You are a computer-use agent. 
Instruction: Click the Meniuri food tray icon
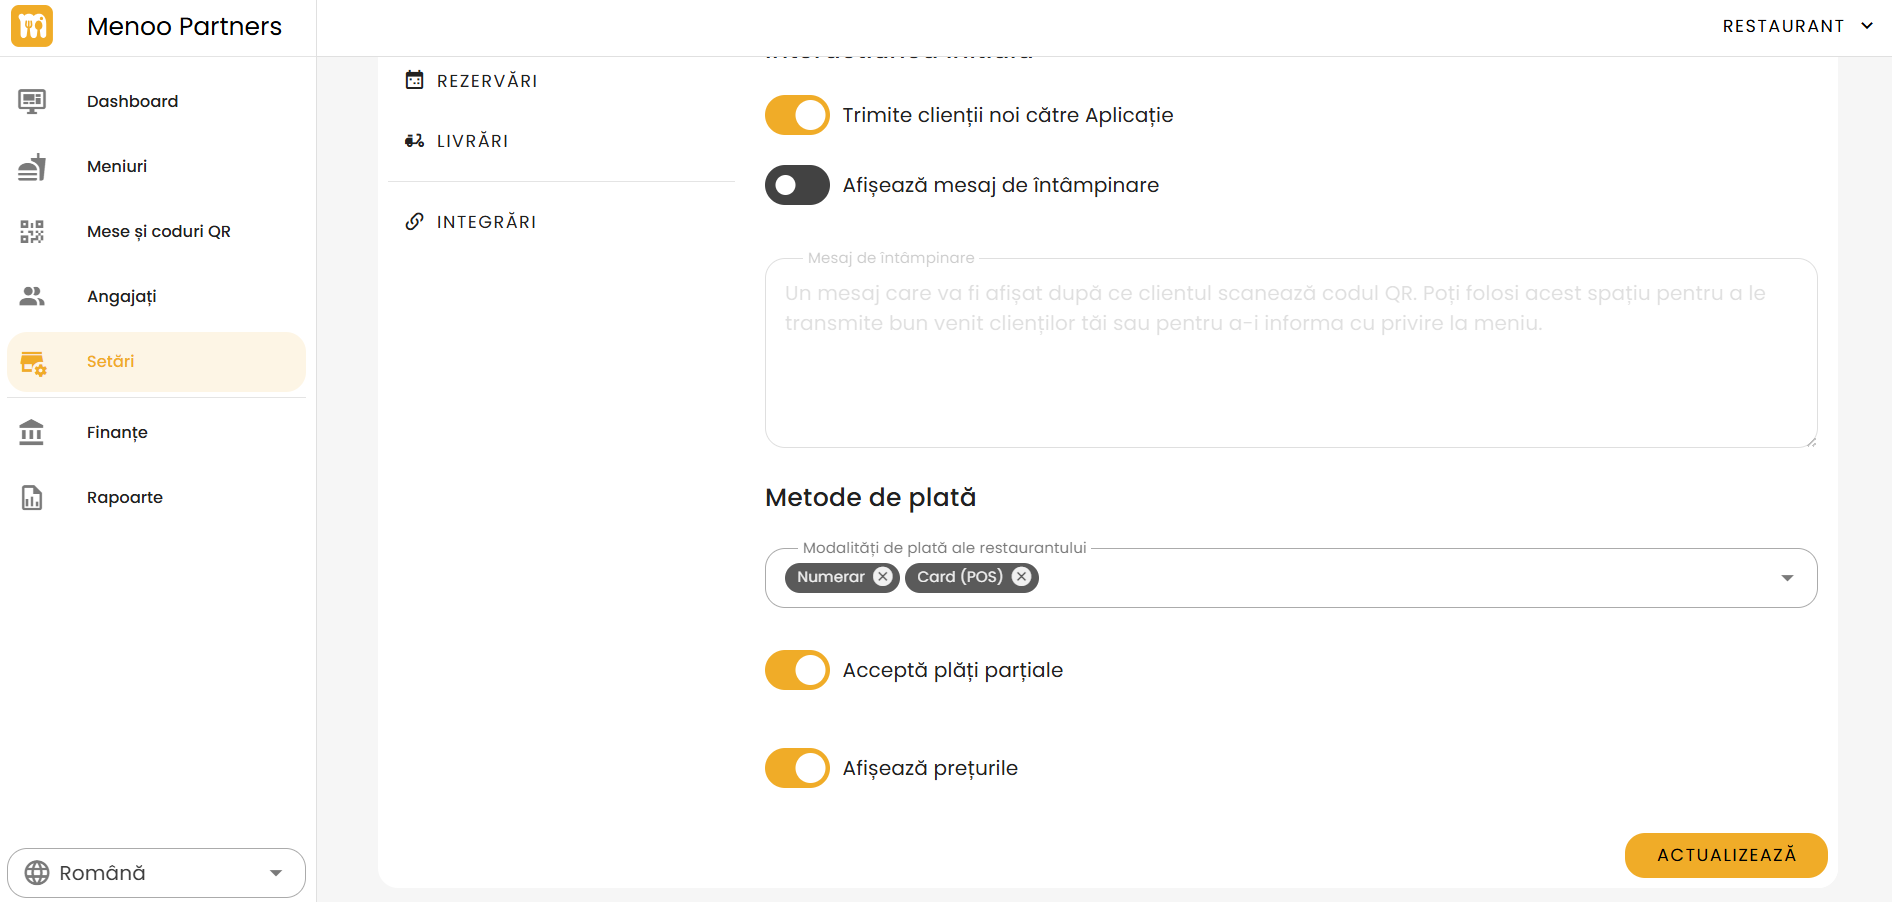pos(32,167)
